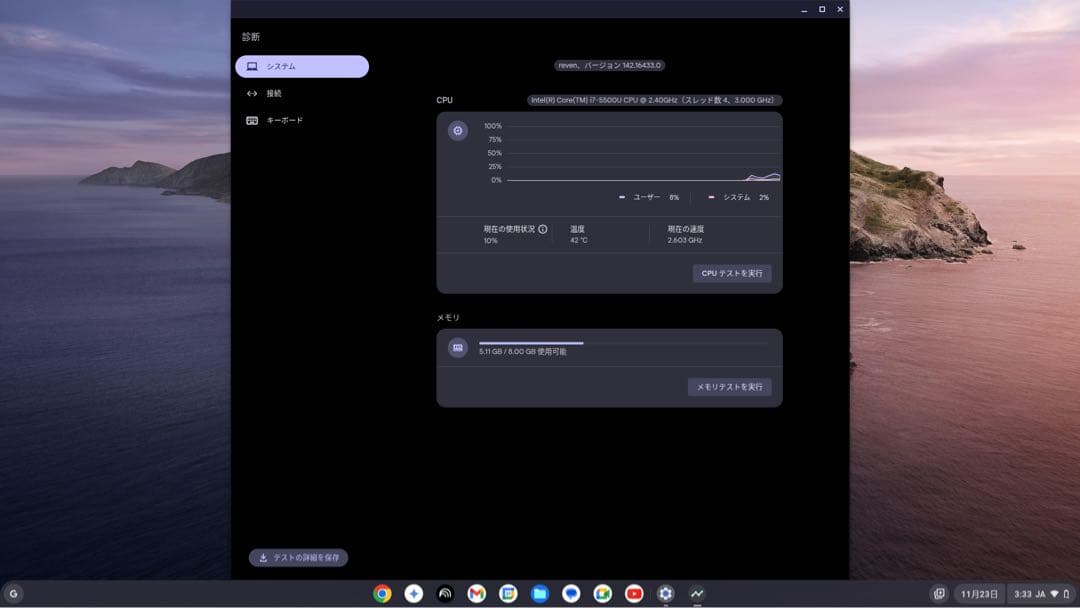The width and height of the screenshot is (1080, 608).
Task: Select the システム section in the sidebar
Action: (x=301, y=66)
